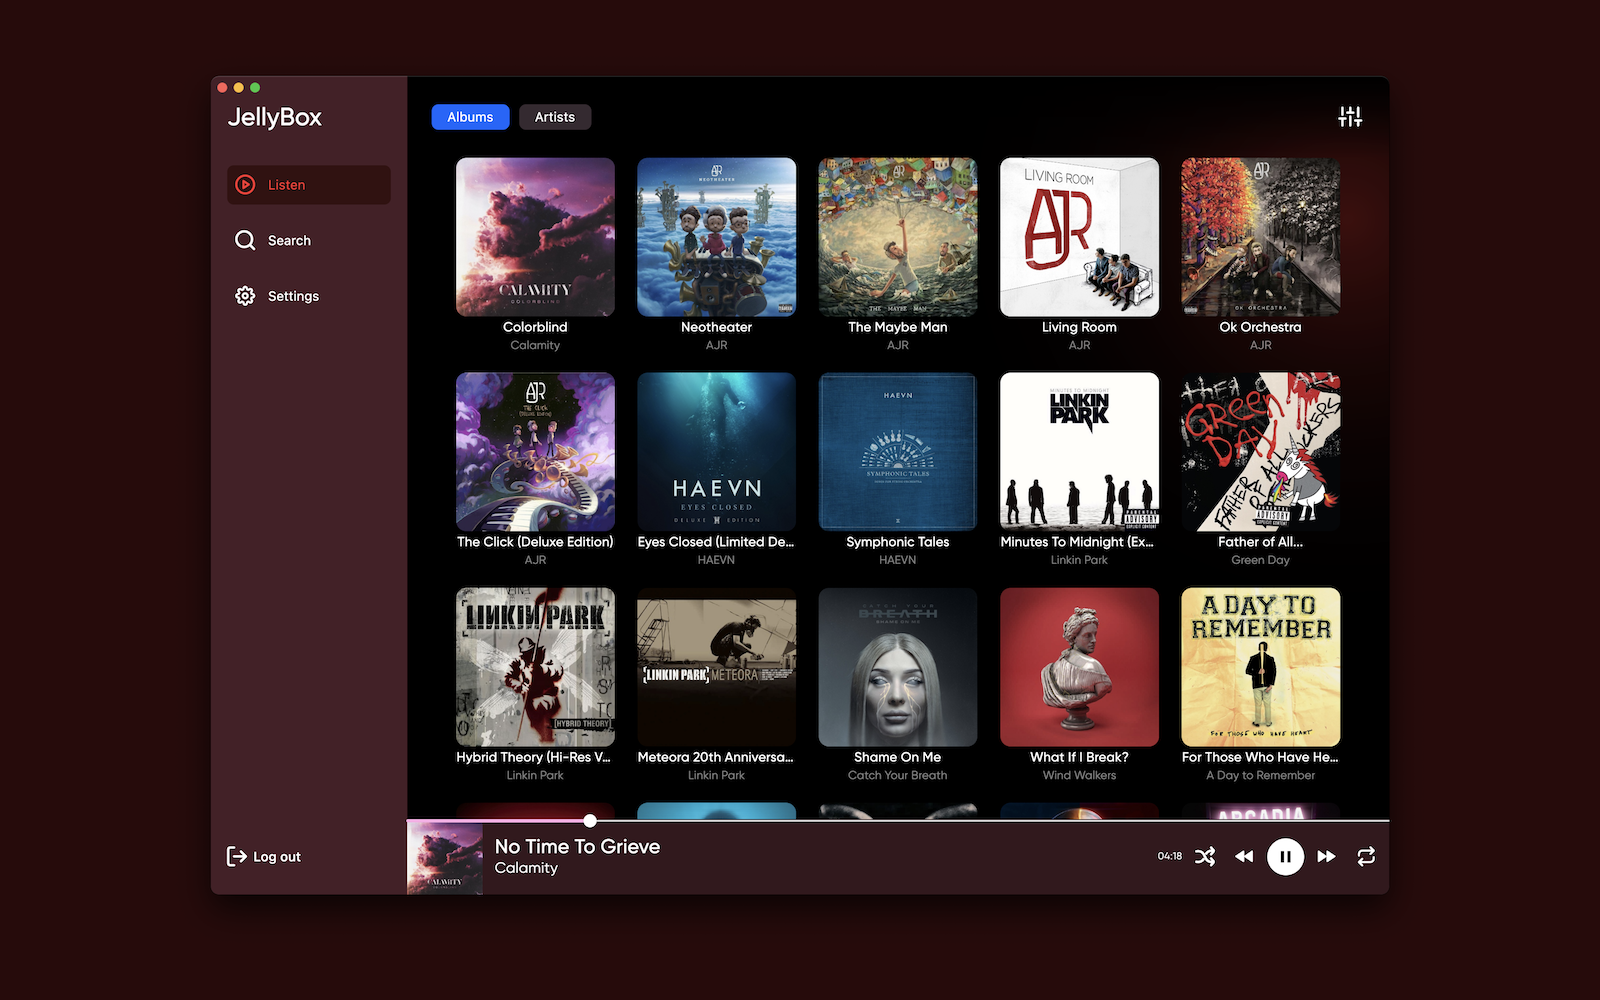Image resolution: width=1600 pixels, height=1000 pixels.
Task: Open the filter sliders icon
Action: tap(1350, 117)
